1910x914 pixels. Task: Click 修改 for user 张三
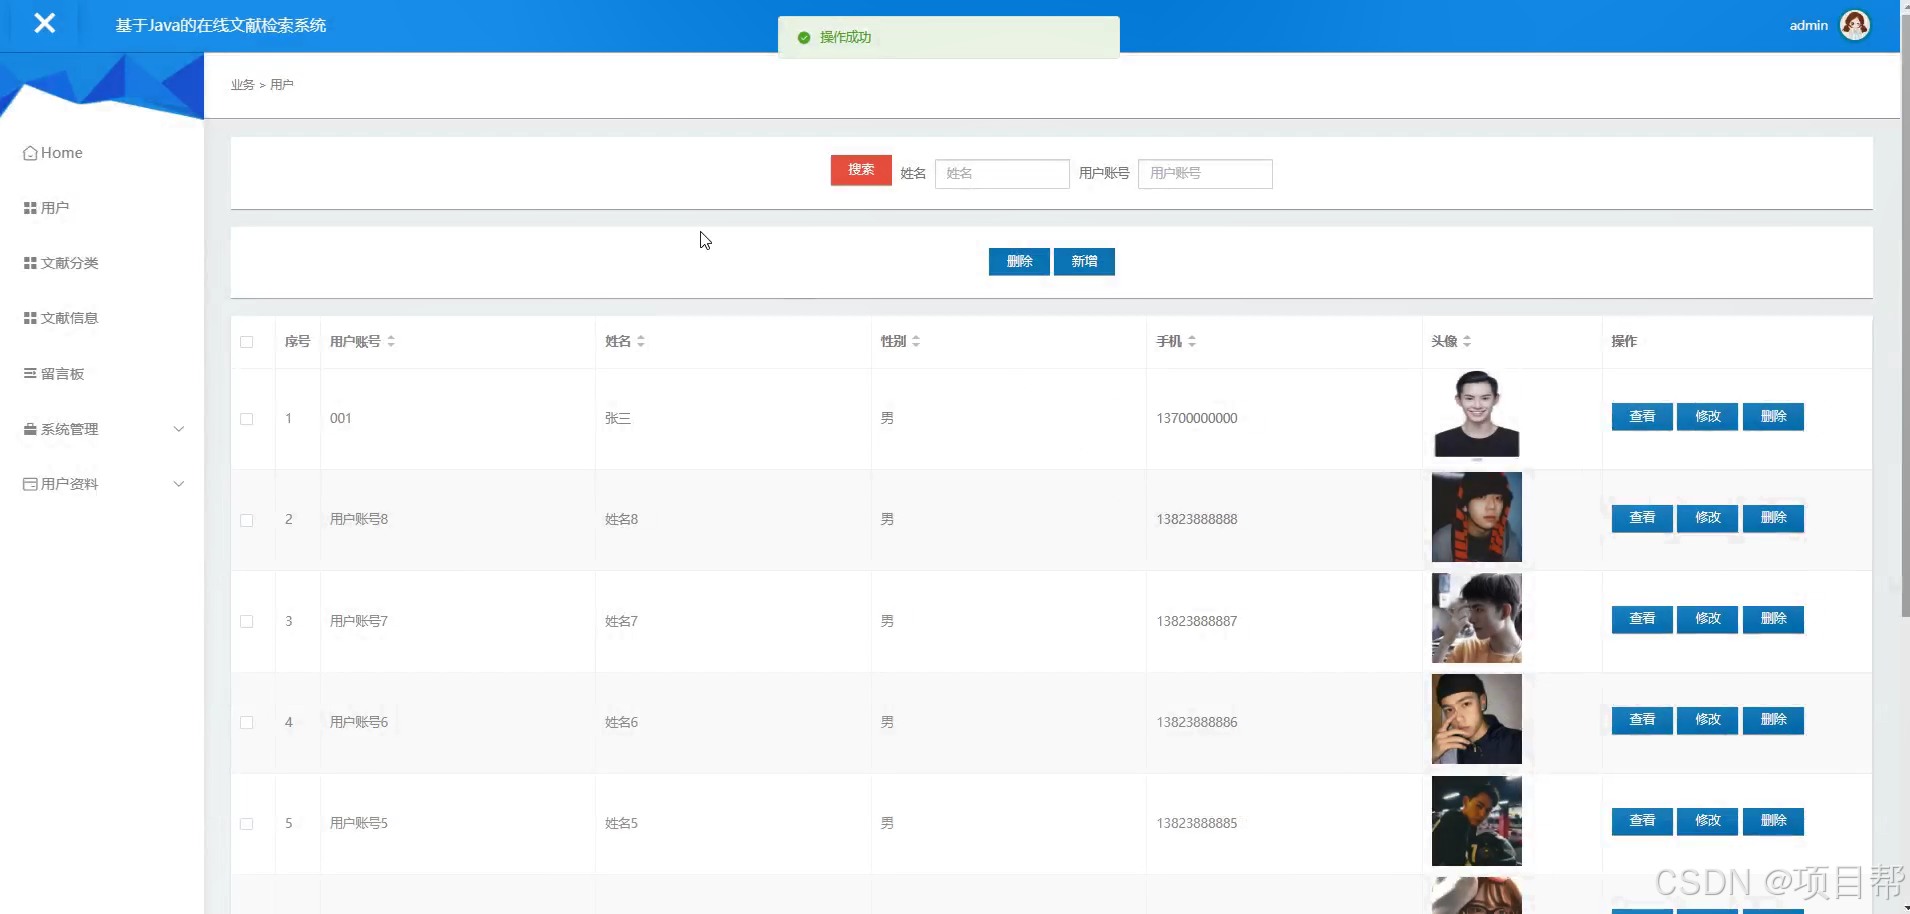(1708, 417)
